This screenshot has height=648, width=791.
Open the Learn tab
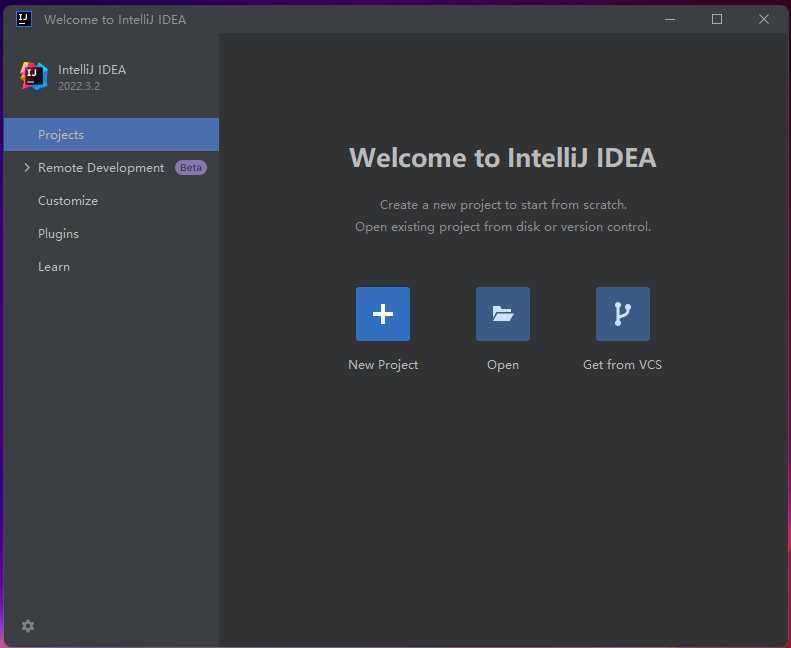(111, 267)
